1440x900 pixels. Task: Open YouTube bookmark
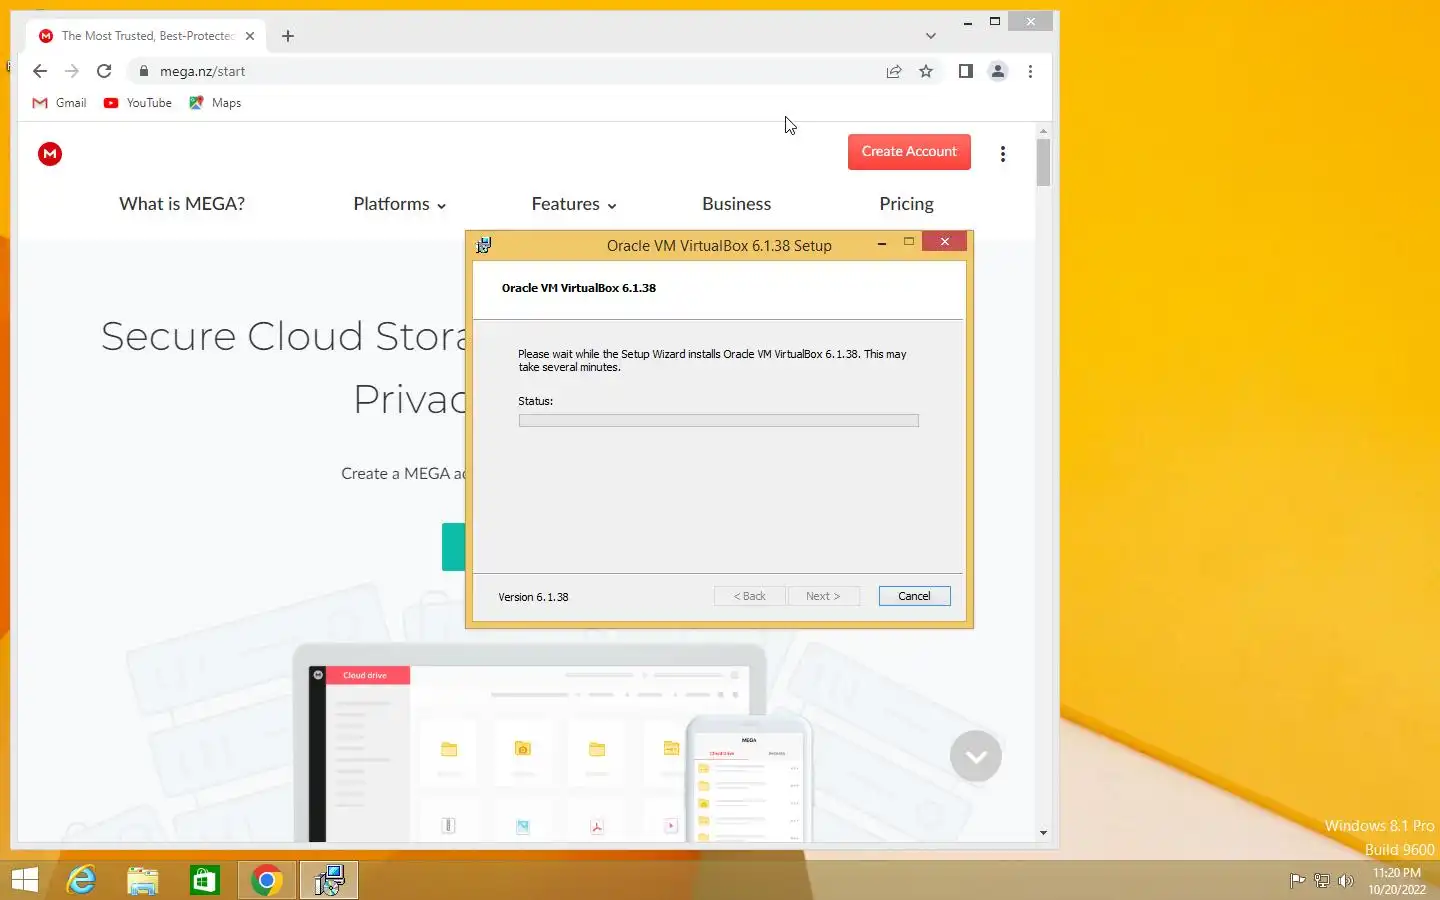[138, 103]
